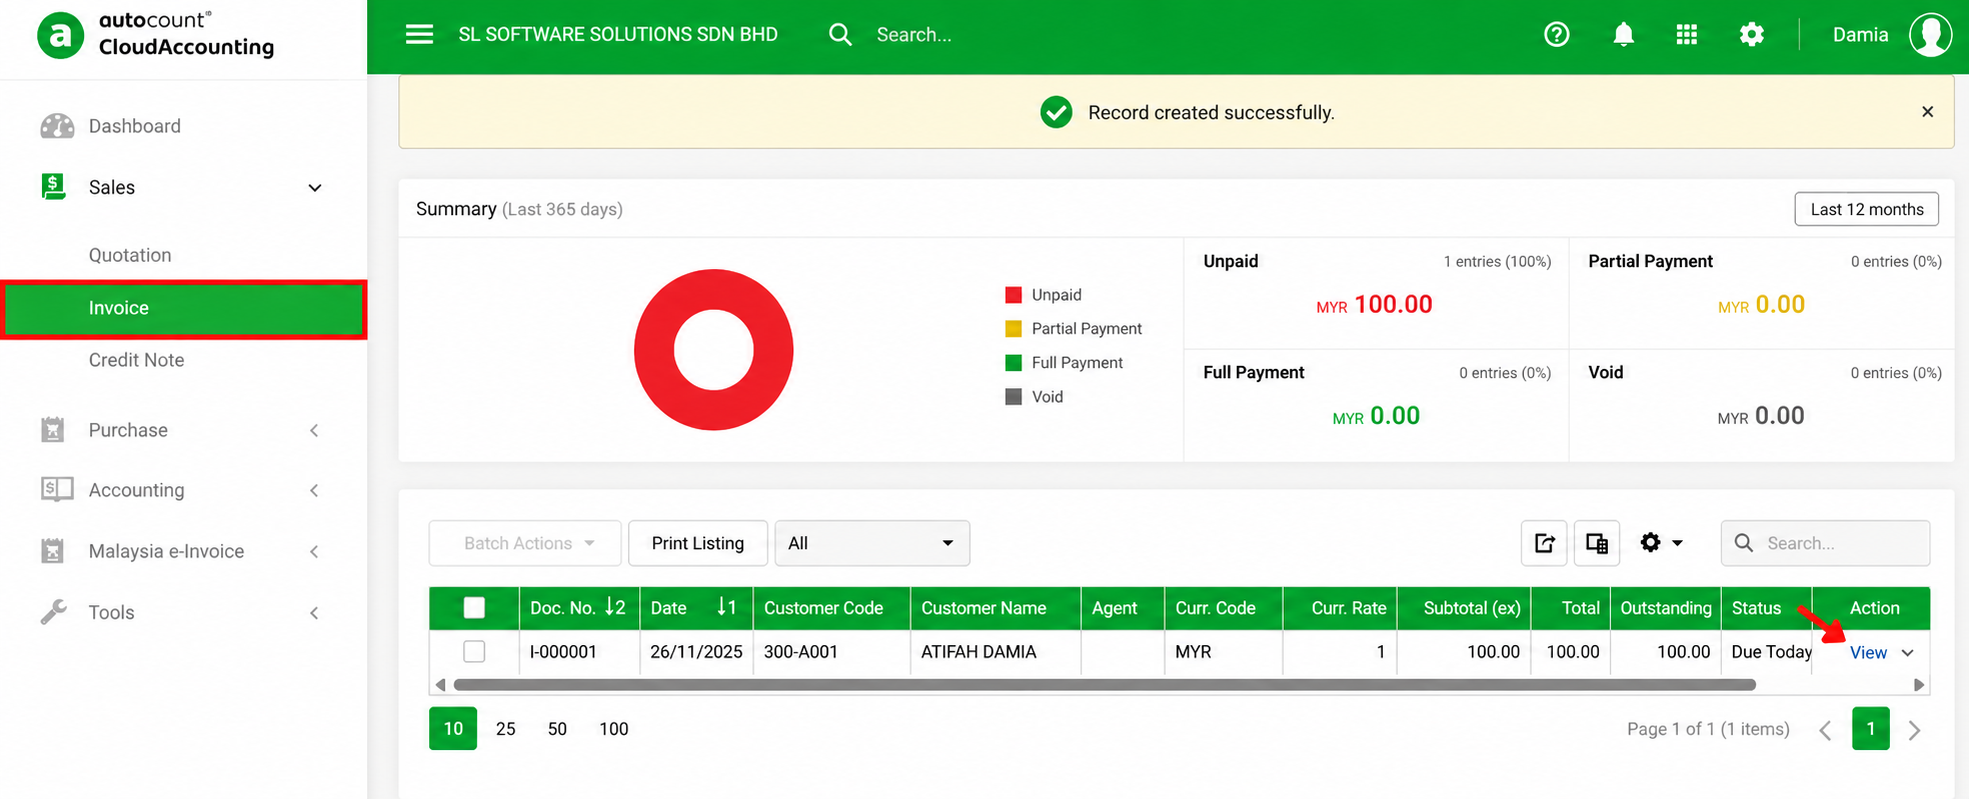1969x799 pixels.
Task: Set page size to 50
Action: [557, 729]
